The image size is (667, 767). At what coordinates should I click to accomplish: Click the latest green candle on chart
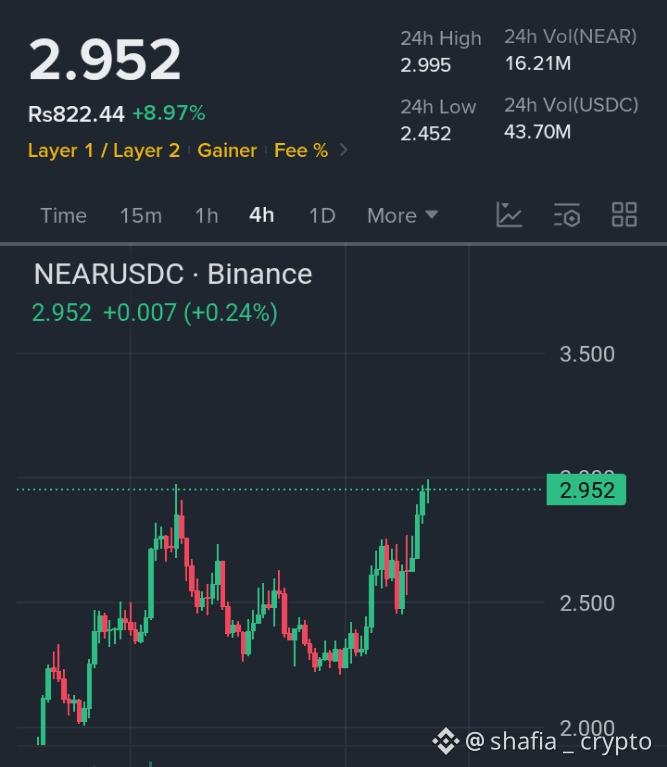[428, 491]
